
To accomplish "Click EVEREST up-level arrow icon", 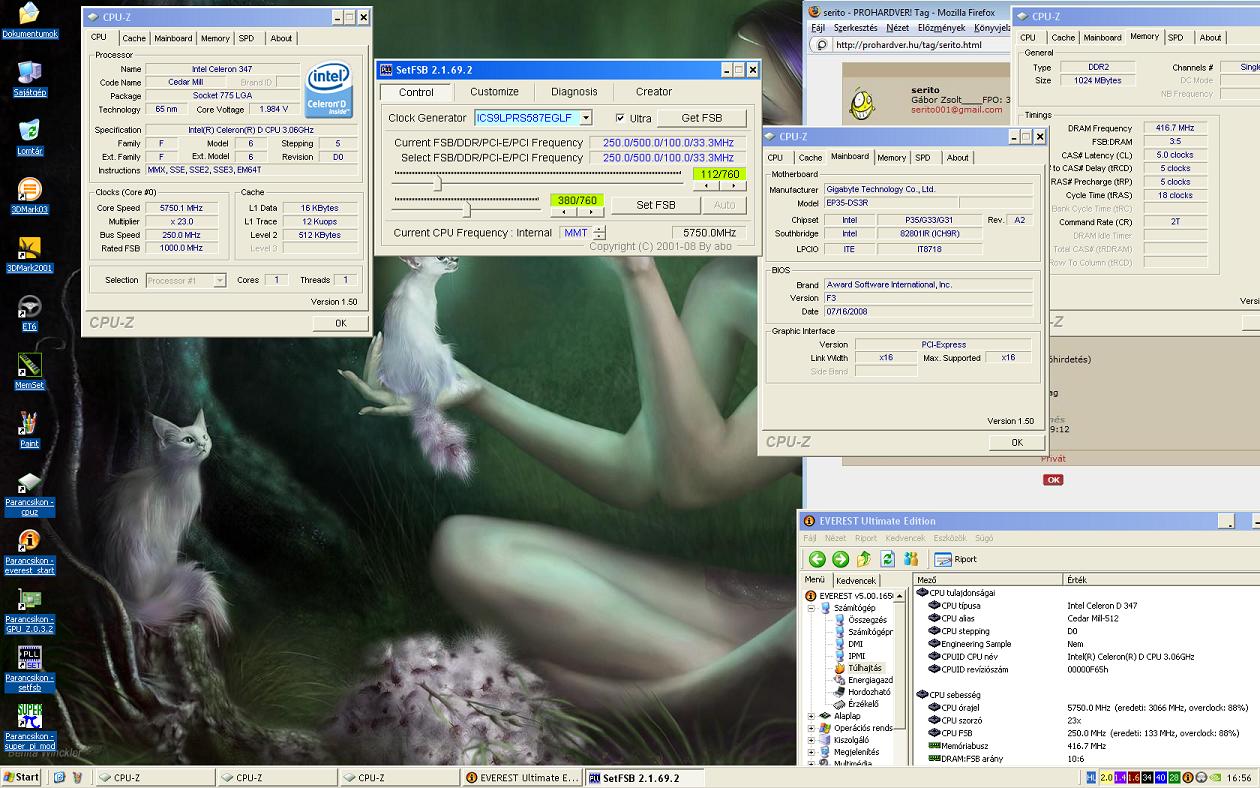I will point(863,559).
